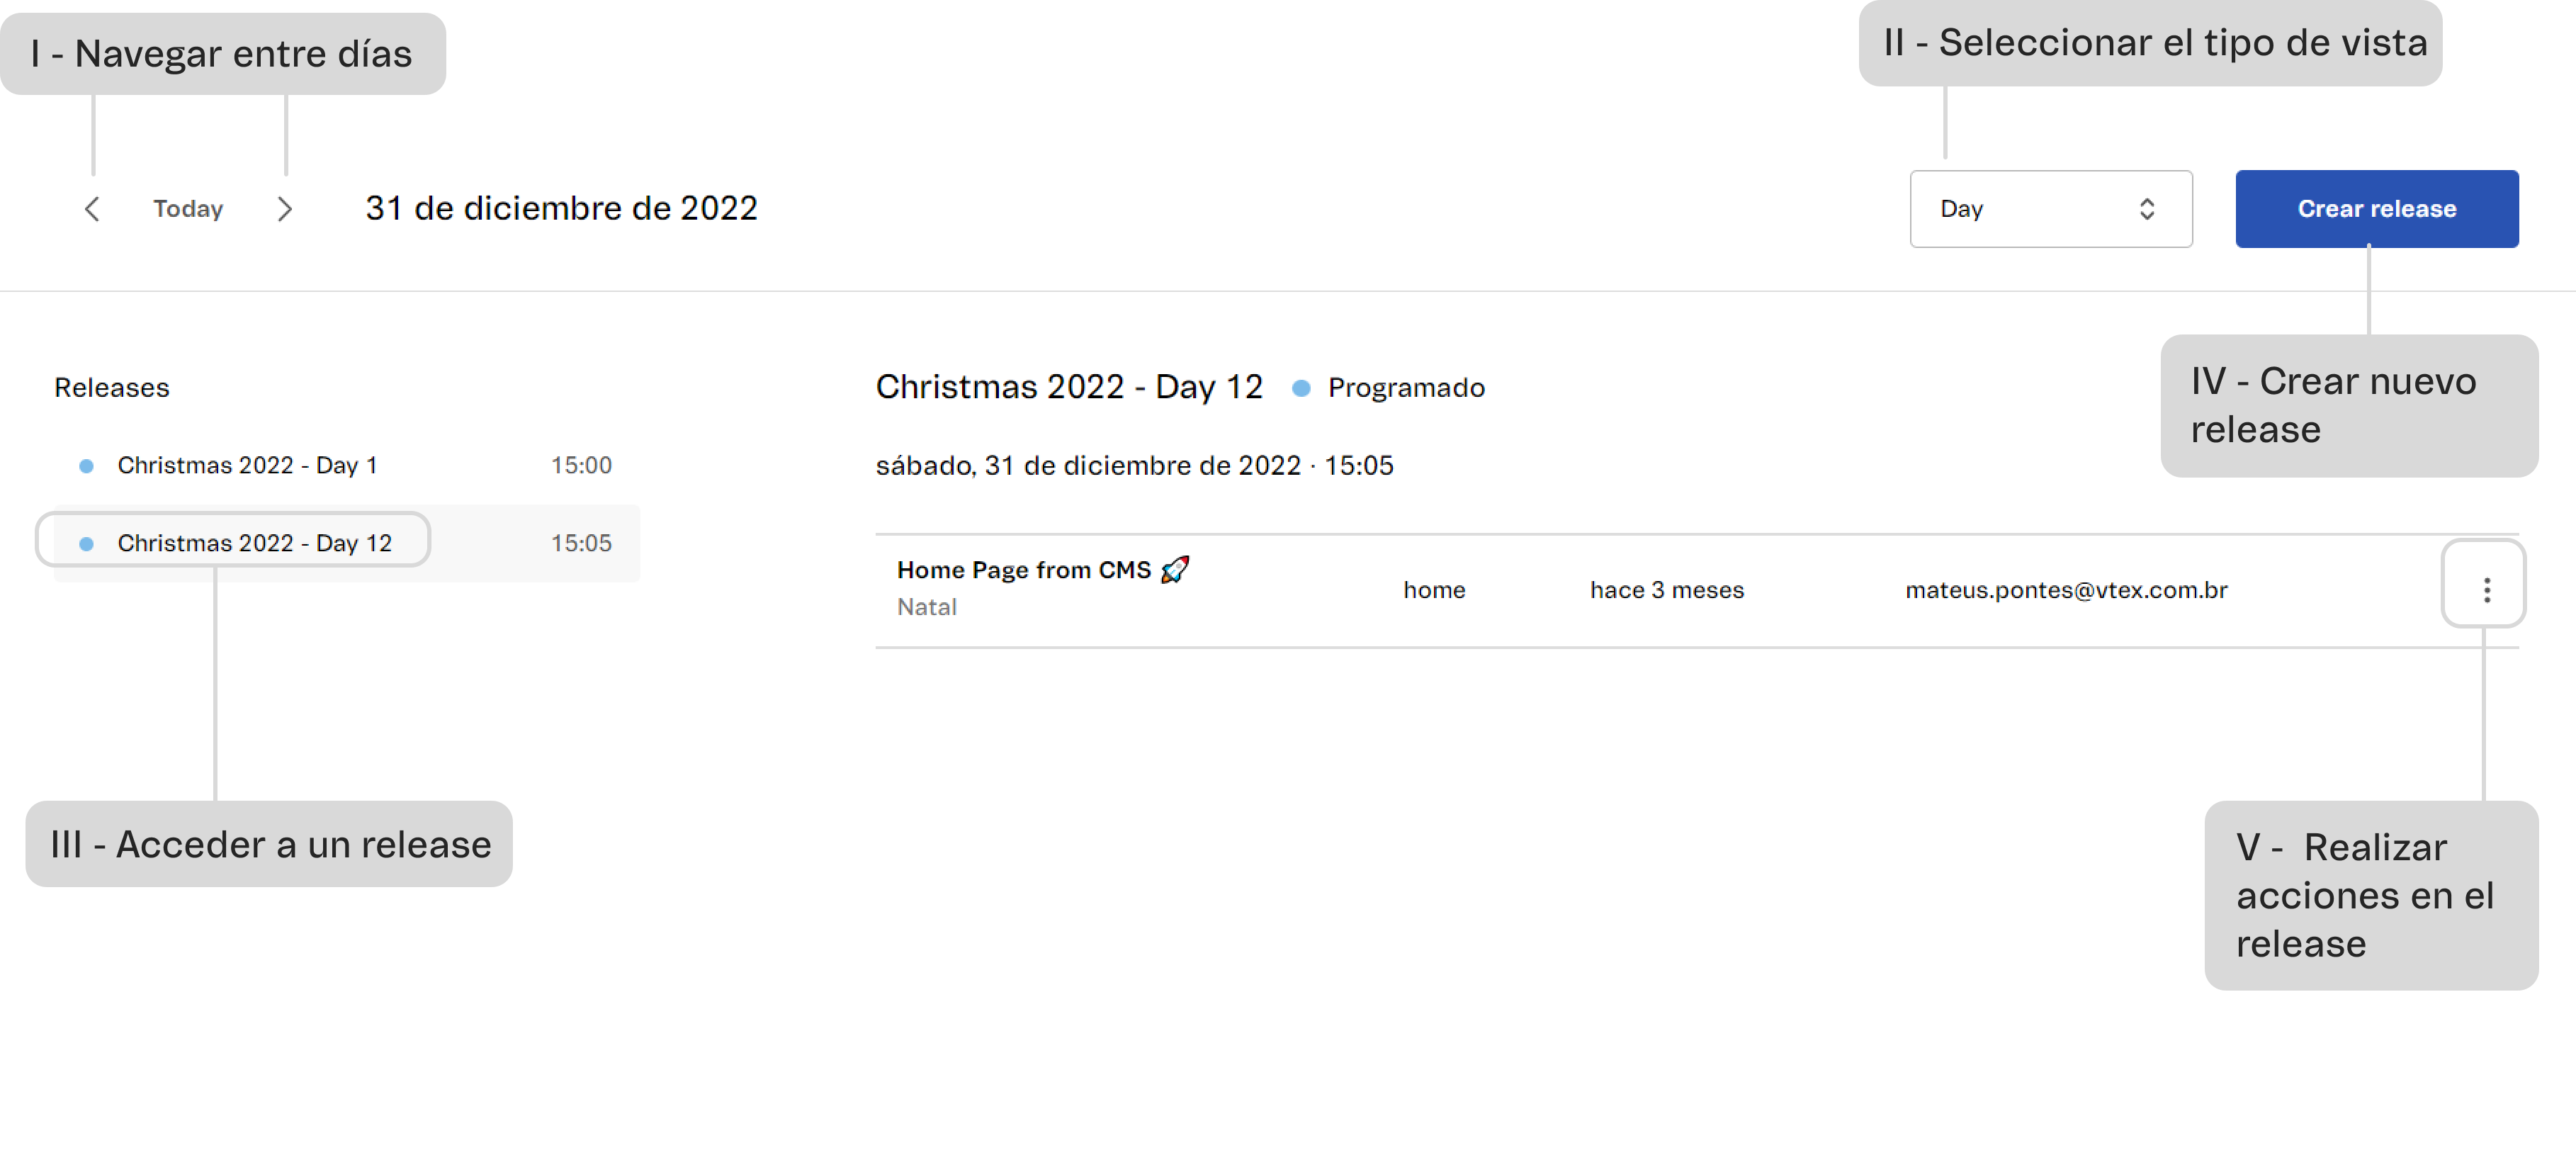This screenshot has width=2576, height=1172.
Task: Click the mateus.pontes@vtex.com.br email
Action: click(2066, 590)
